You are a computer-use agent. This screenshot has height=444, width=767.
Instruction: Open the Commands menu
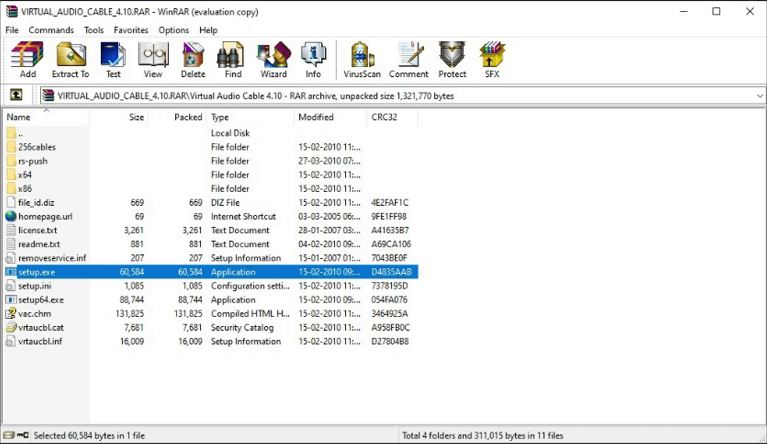point(51,30)
